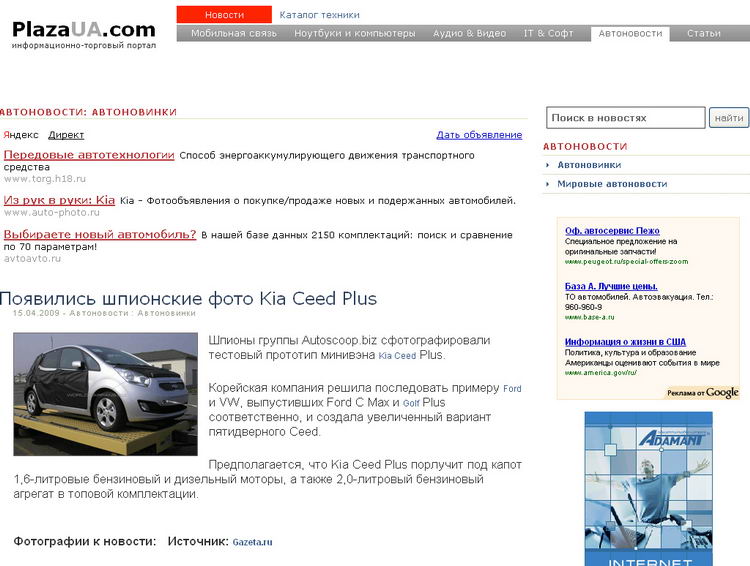Click the www.base-a.ru URL
Image resolution: width=750 pixels, height=566 pixels.
[589, 317]
